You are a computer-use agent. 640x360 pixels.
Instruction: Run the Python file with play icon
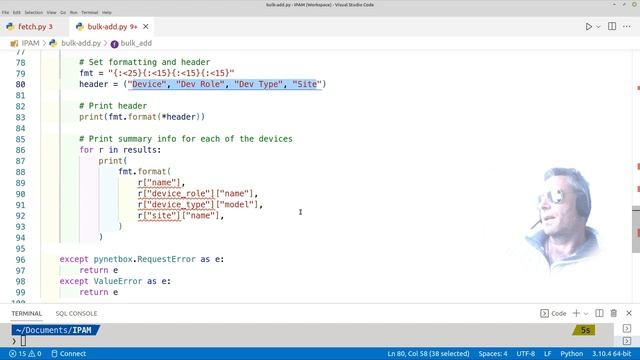[589, 27]
